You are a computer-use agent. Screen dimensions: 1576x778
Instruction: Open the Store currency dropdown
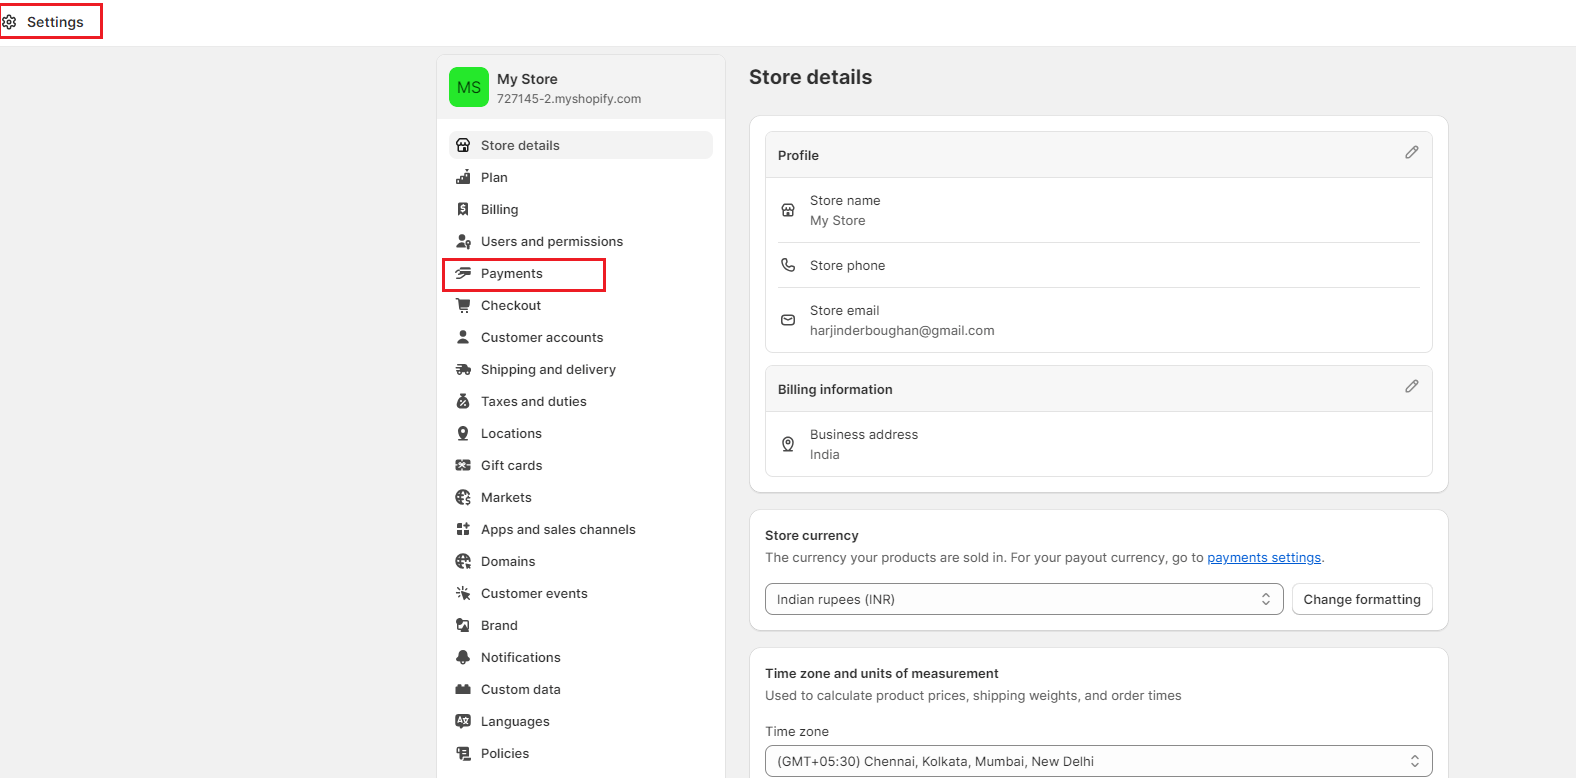(x=1024, y=599)
